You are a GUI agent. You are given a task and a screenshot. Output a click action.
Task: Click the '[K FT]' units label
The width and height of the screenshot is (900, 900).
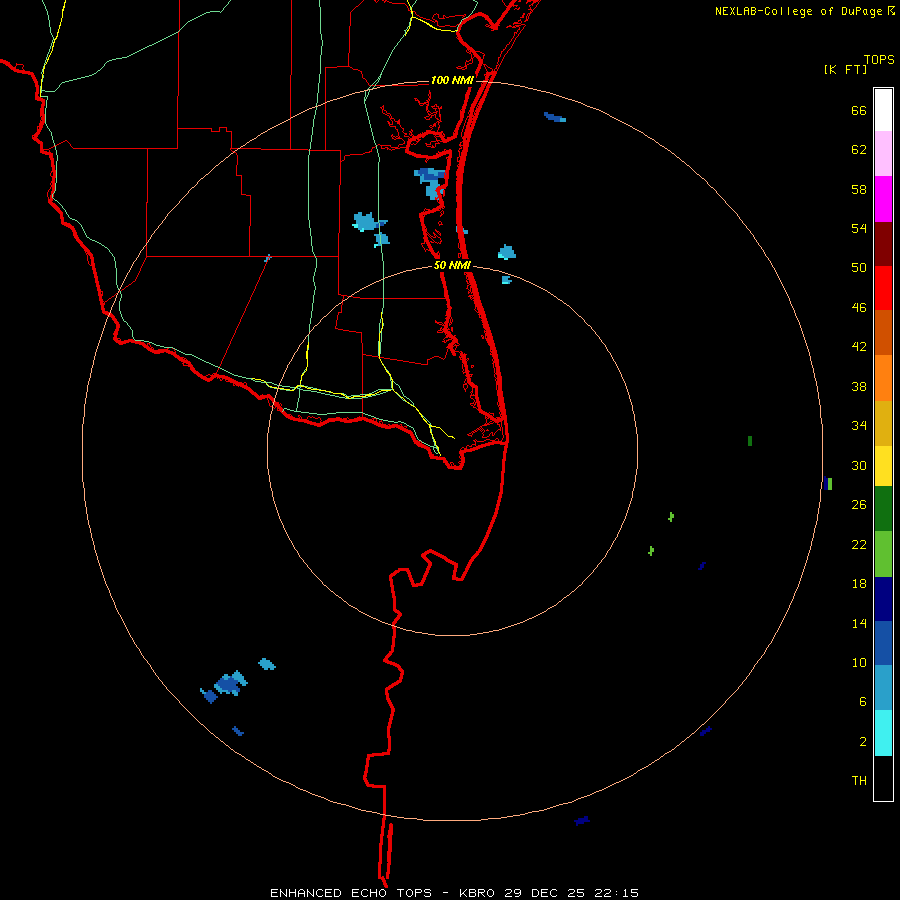click(845, 69)
